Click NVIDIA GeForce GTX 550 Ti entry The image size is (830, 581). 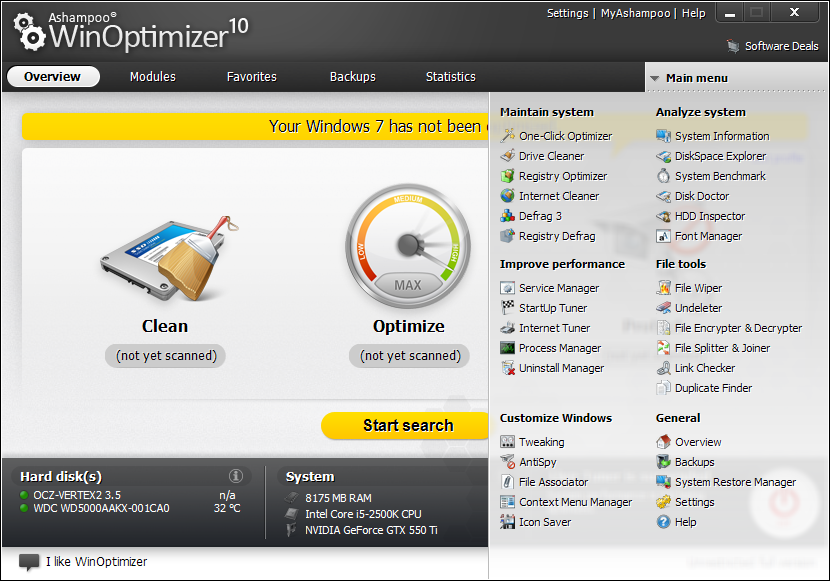pos(371,530)
